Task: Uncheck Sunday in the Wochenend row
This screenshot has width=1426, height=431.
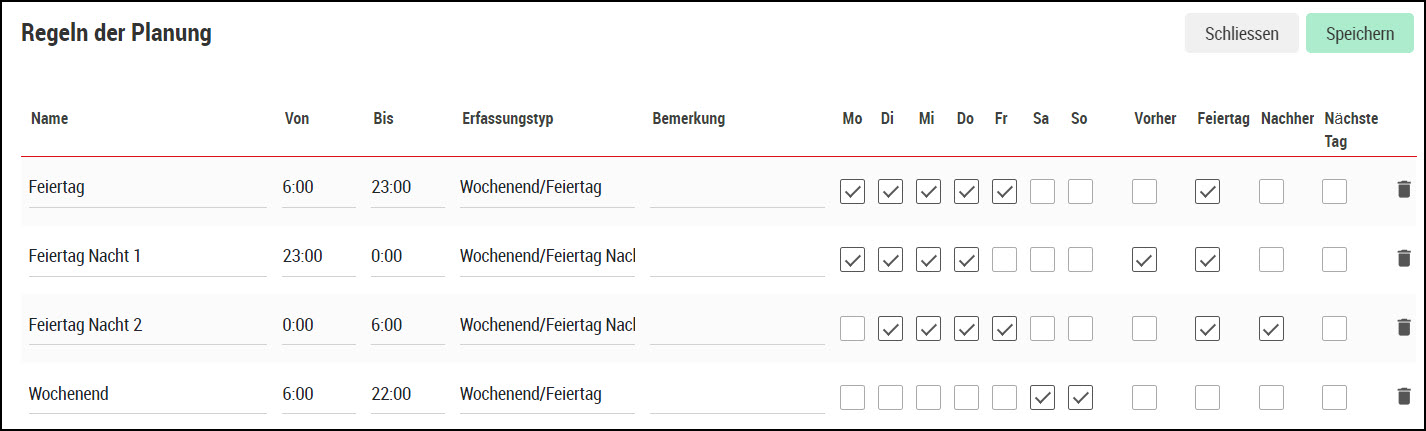Action: pos(1080,398)
